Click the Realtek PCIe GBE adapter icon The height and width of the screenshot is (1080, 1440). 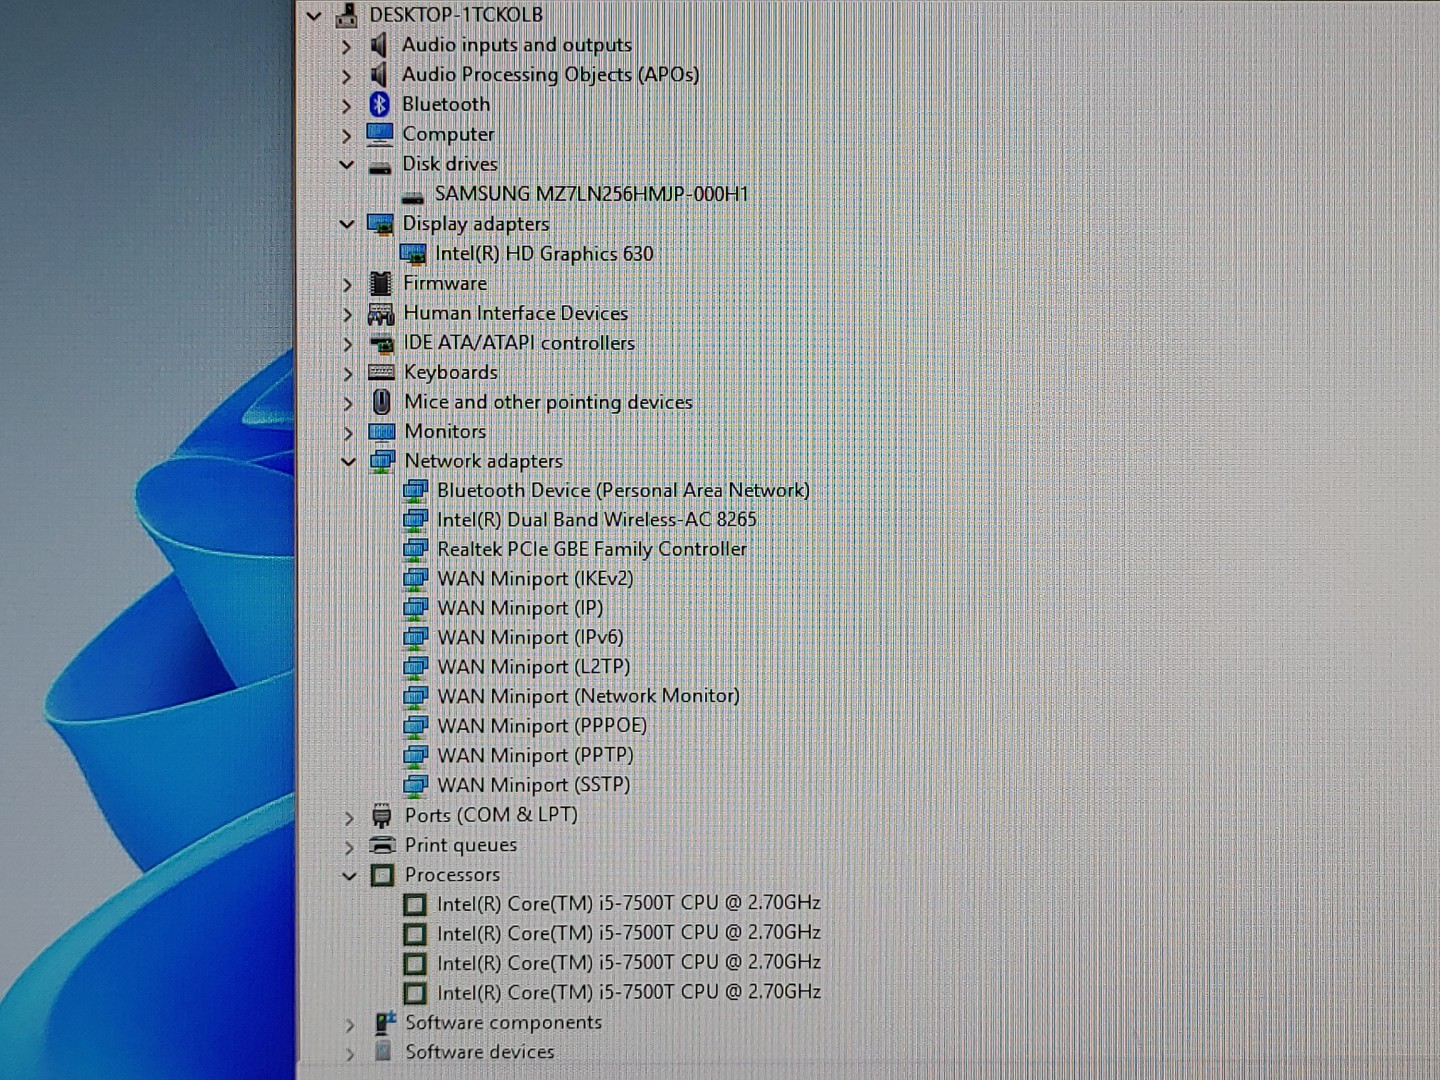415,550
